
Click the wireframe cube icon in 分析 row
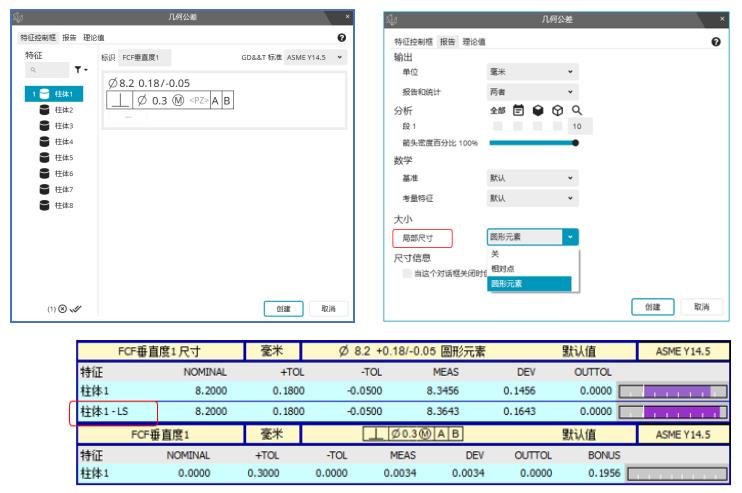coord(557,110)
